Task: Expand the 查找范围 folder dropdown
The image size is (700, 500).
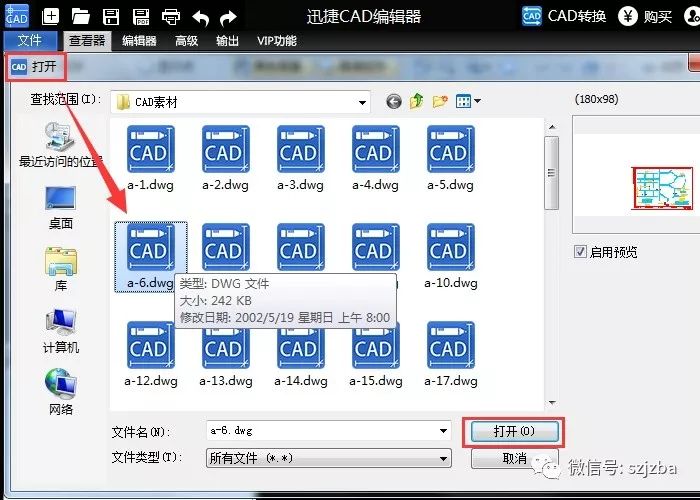Action: (363, 102)
